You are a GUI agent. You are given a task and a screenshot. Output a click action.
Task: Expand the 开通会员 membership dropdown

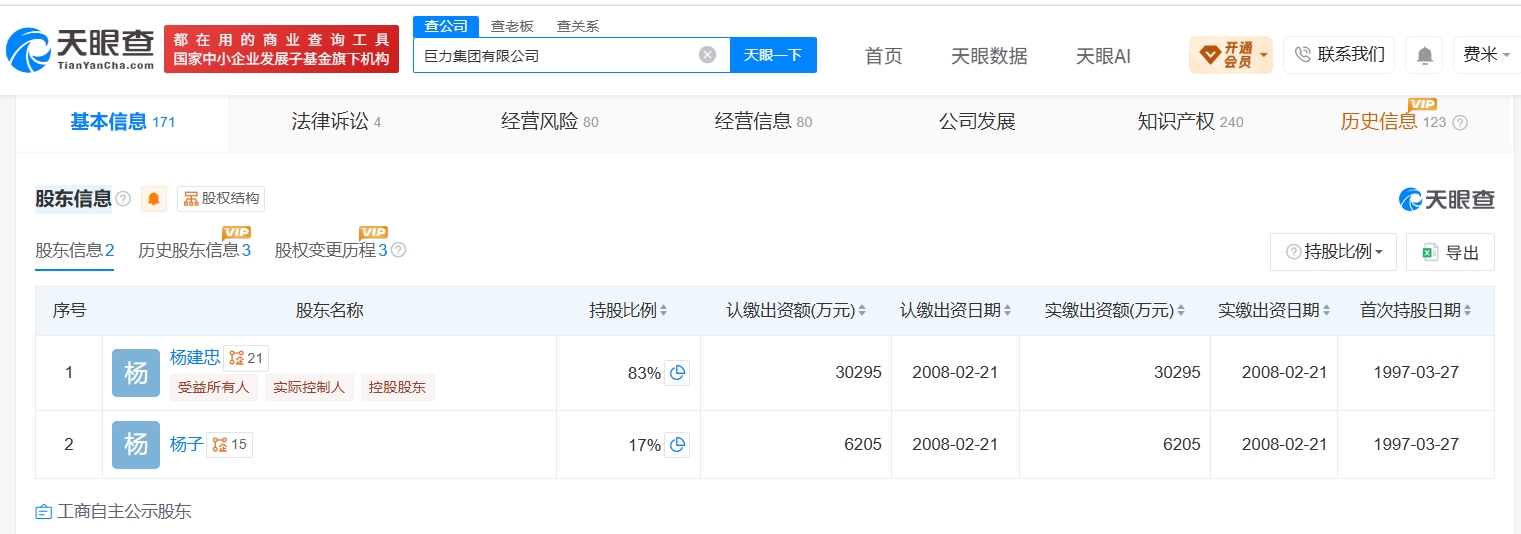click(1230, 55)
